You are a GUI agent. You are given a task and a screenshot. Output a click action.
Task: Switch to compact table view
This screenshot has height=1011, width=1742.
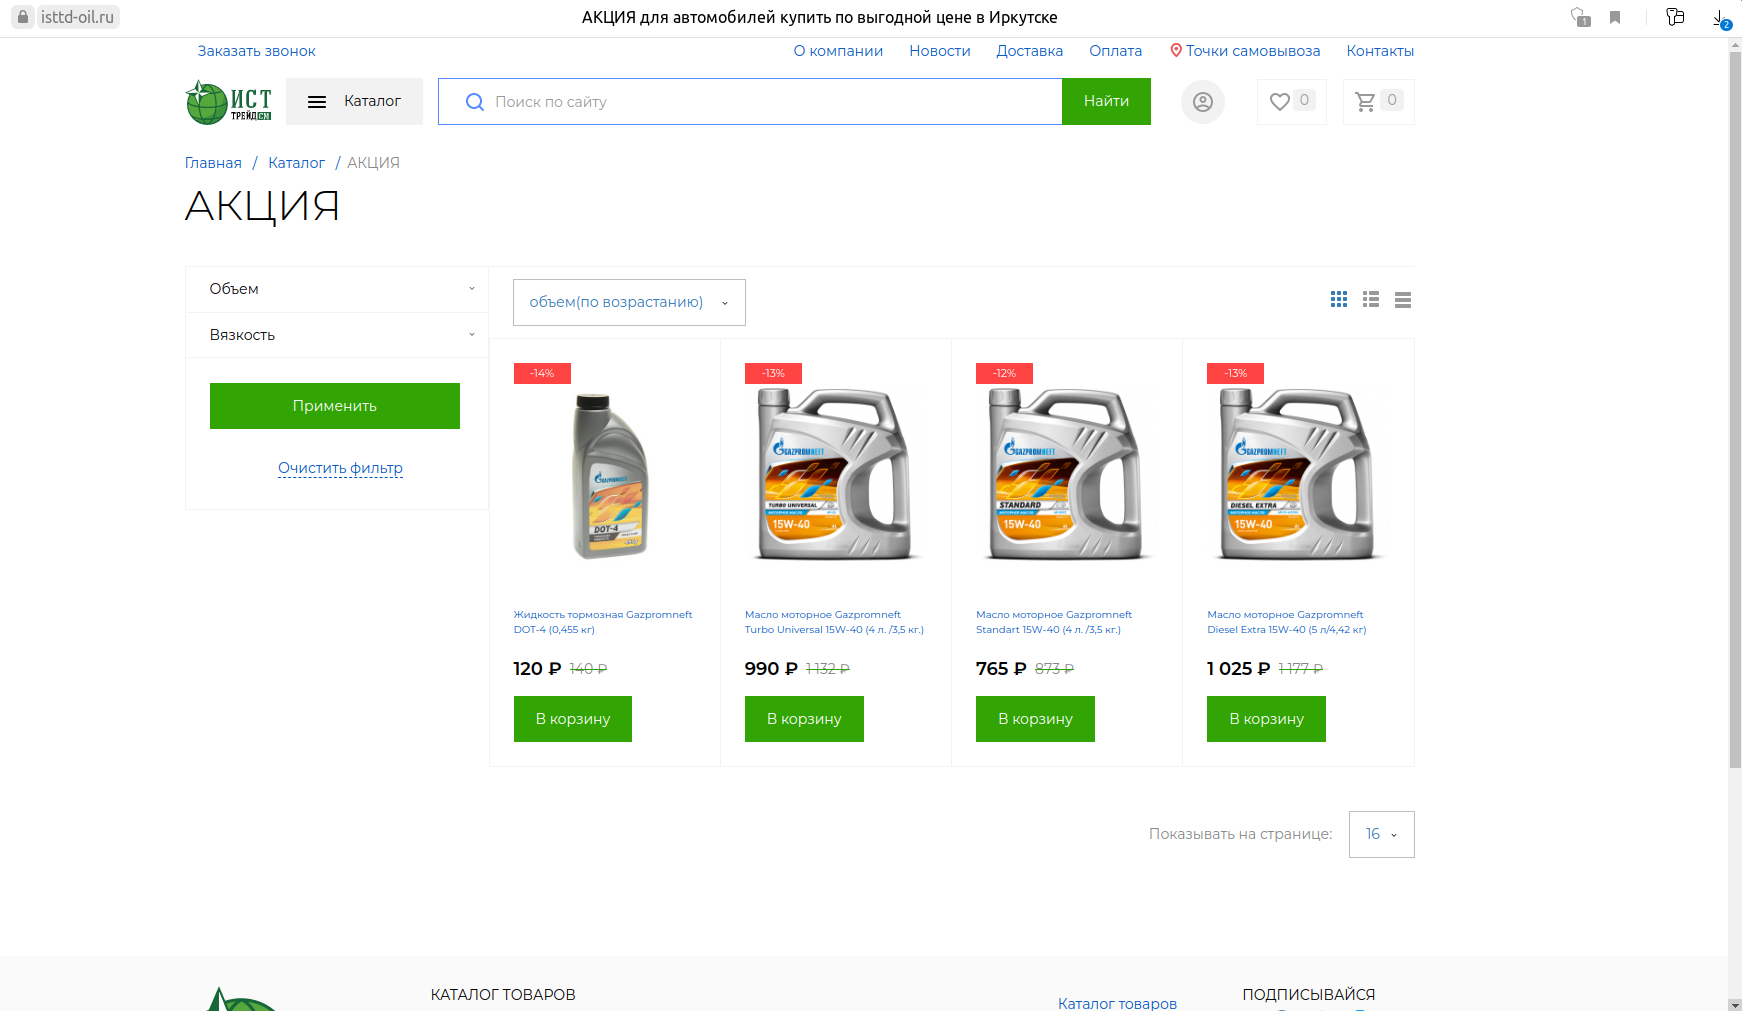point(1403,299)
